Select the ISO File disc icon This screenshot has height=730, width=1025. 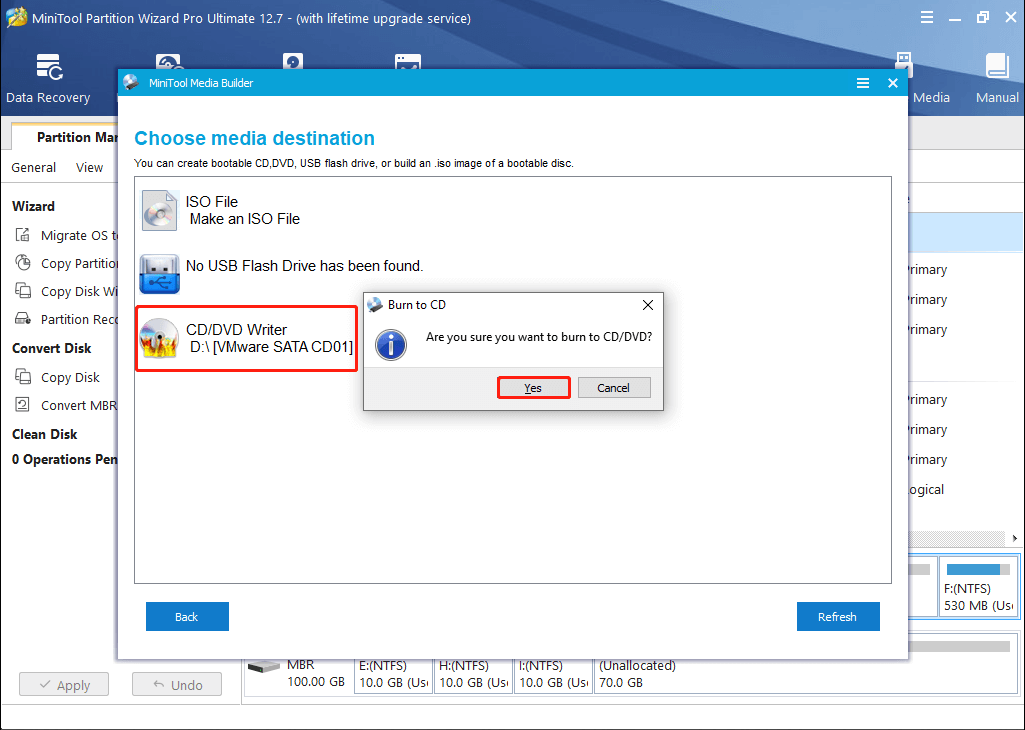point(160,210)
